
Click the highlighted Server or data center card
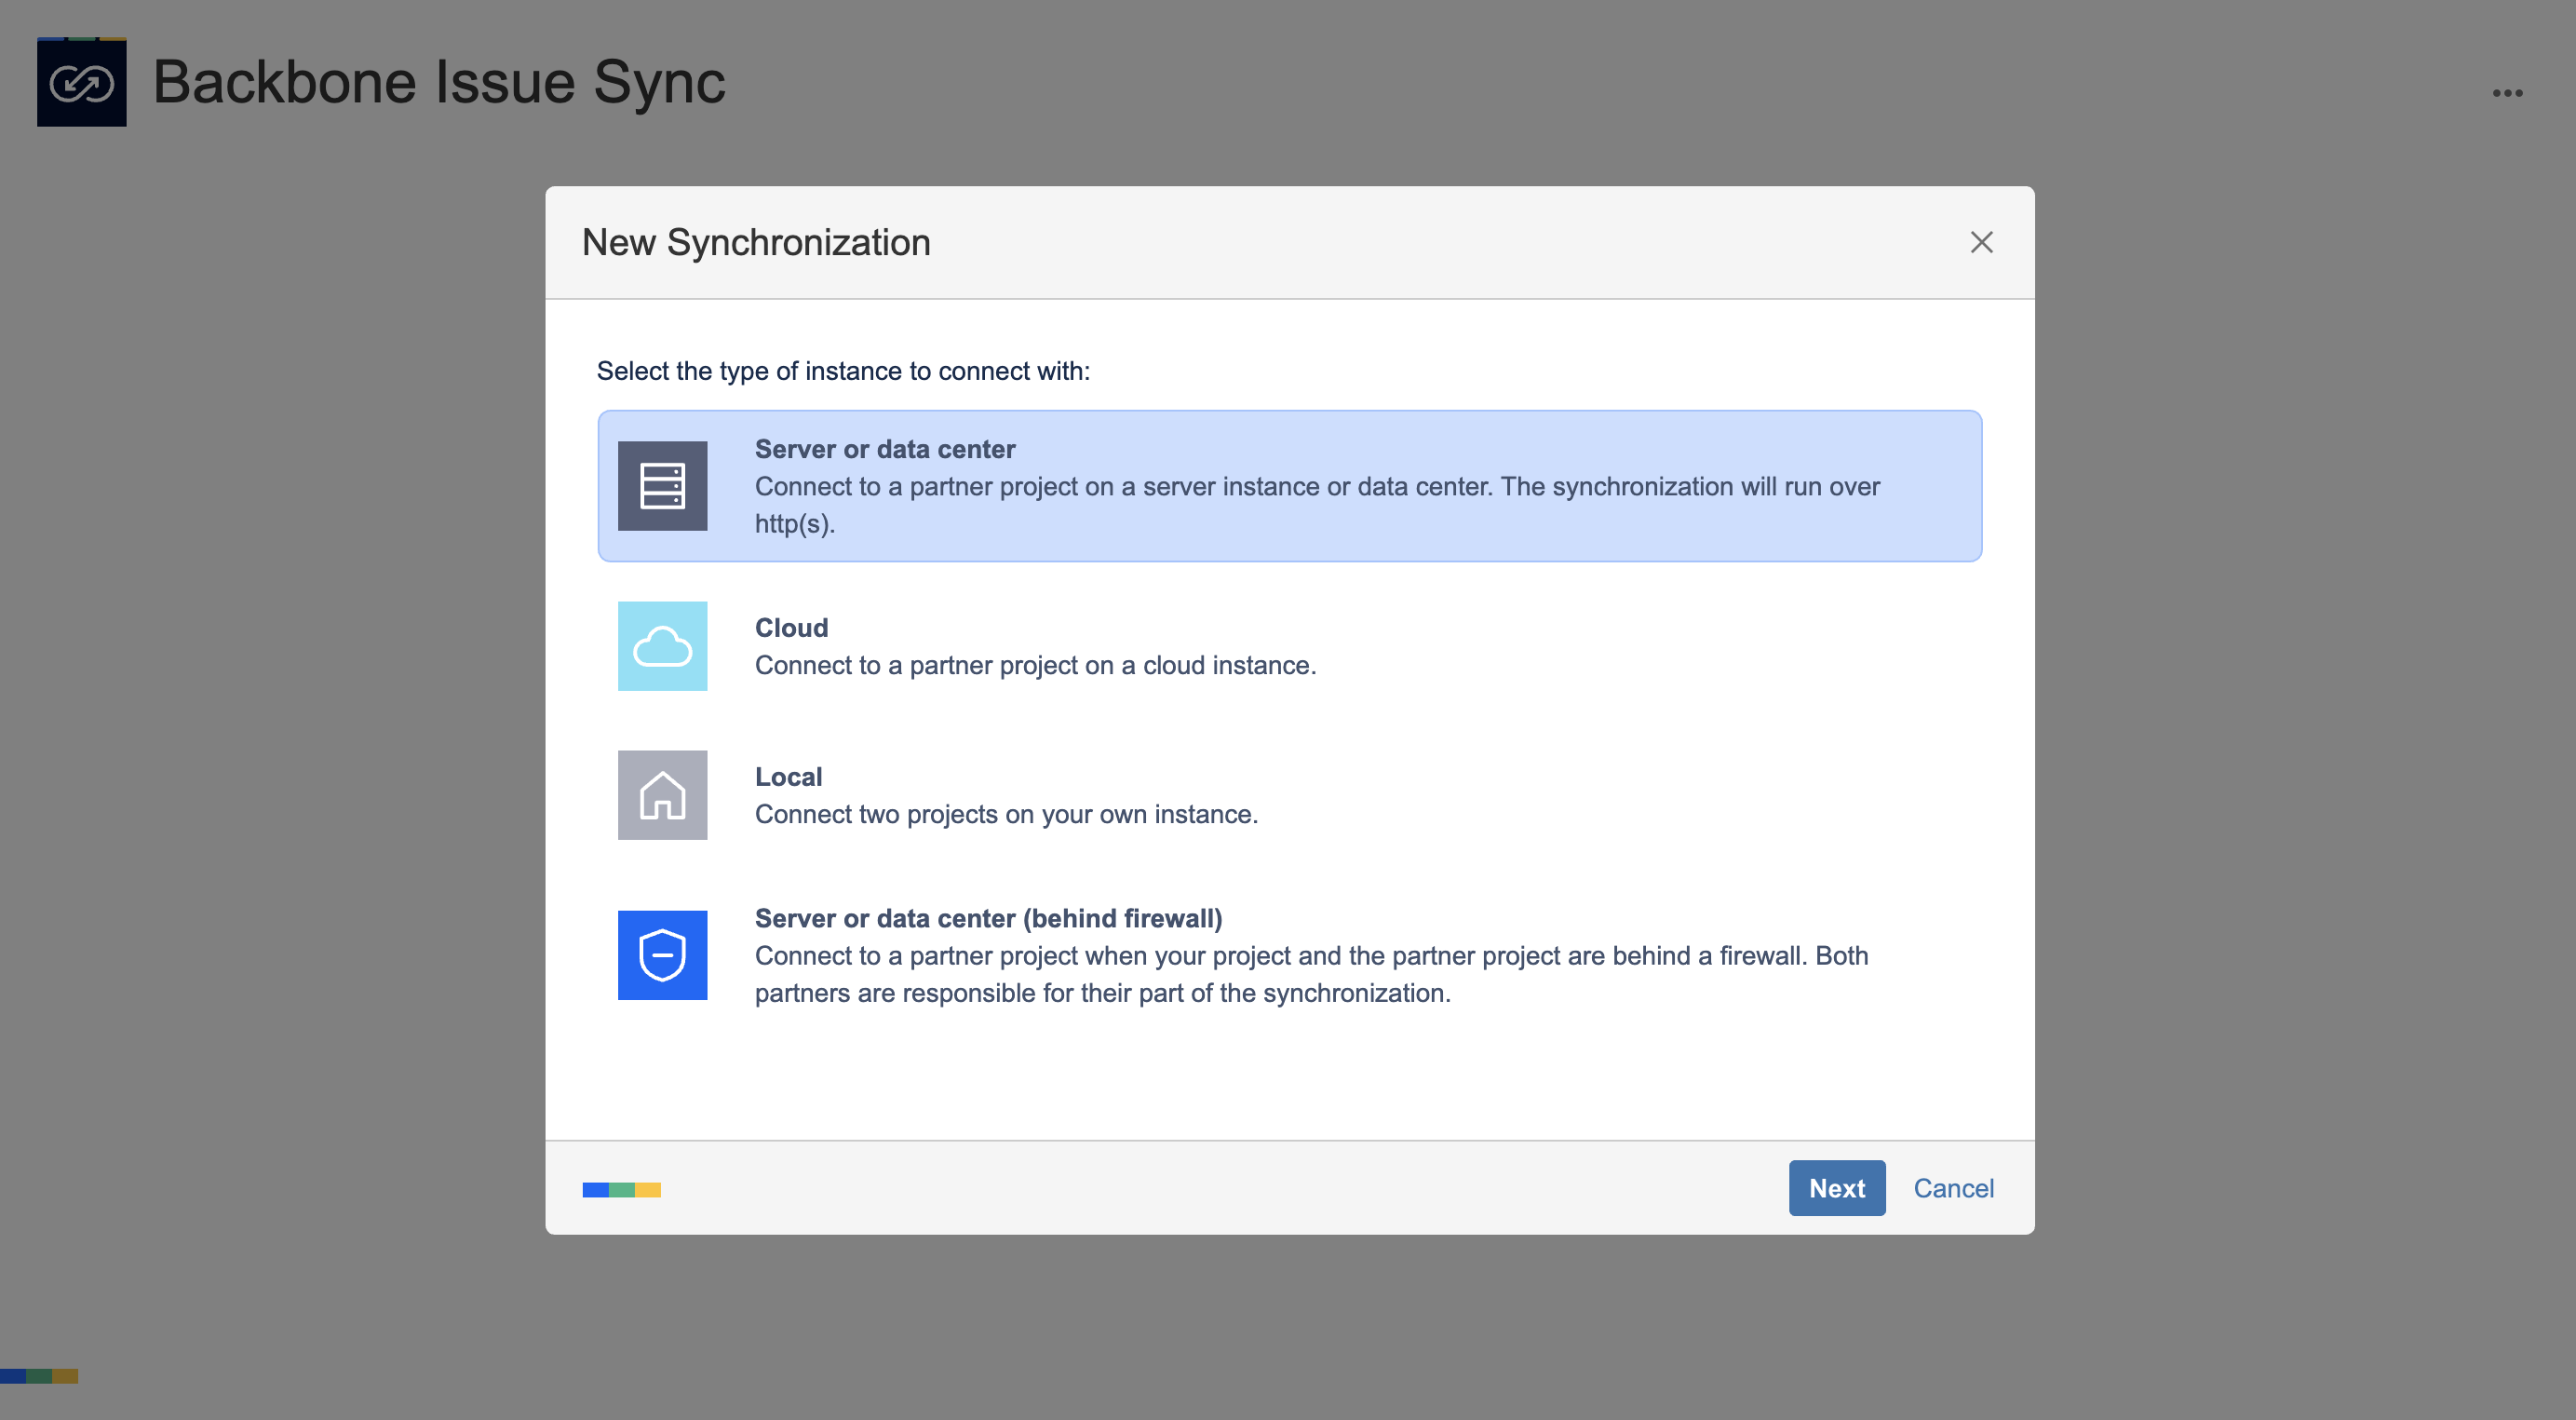(x=1290, y=486)
